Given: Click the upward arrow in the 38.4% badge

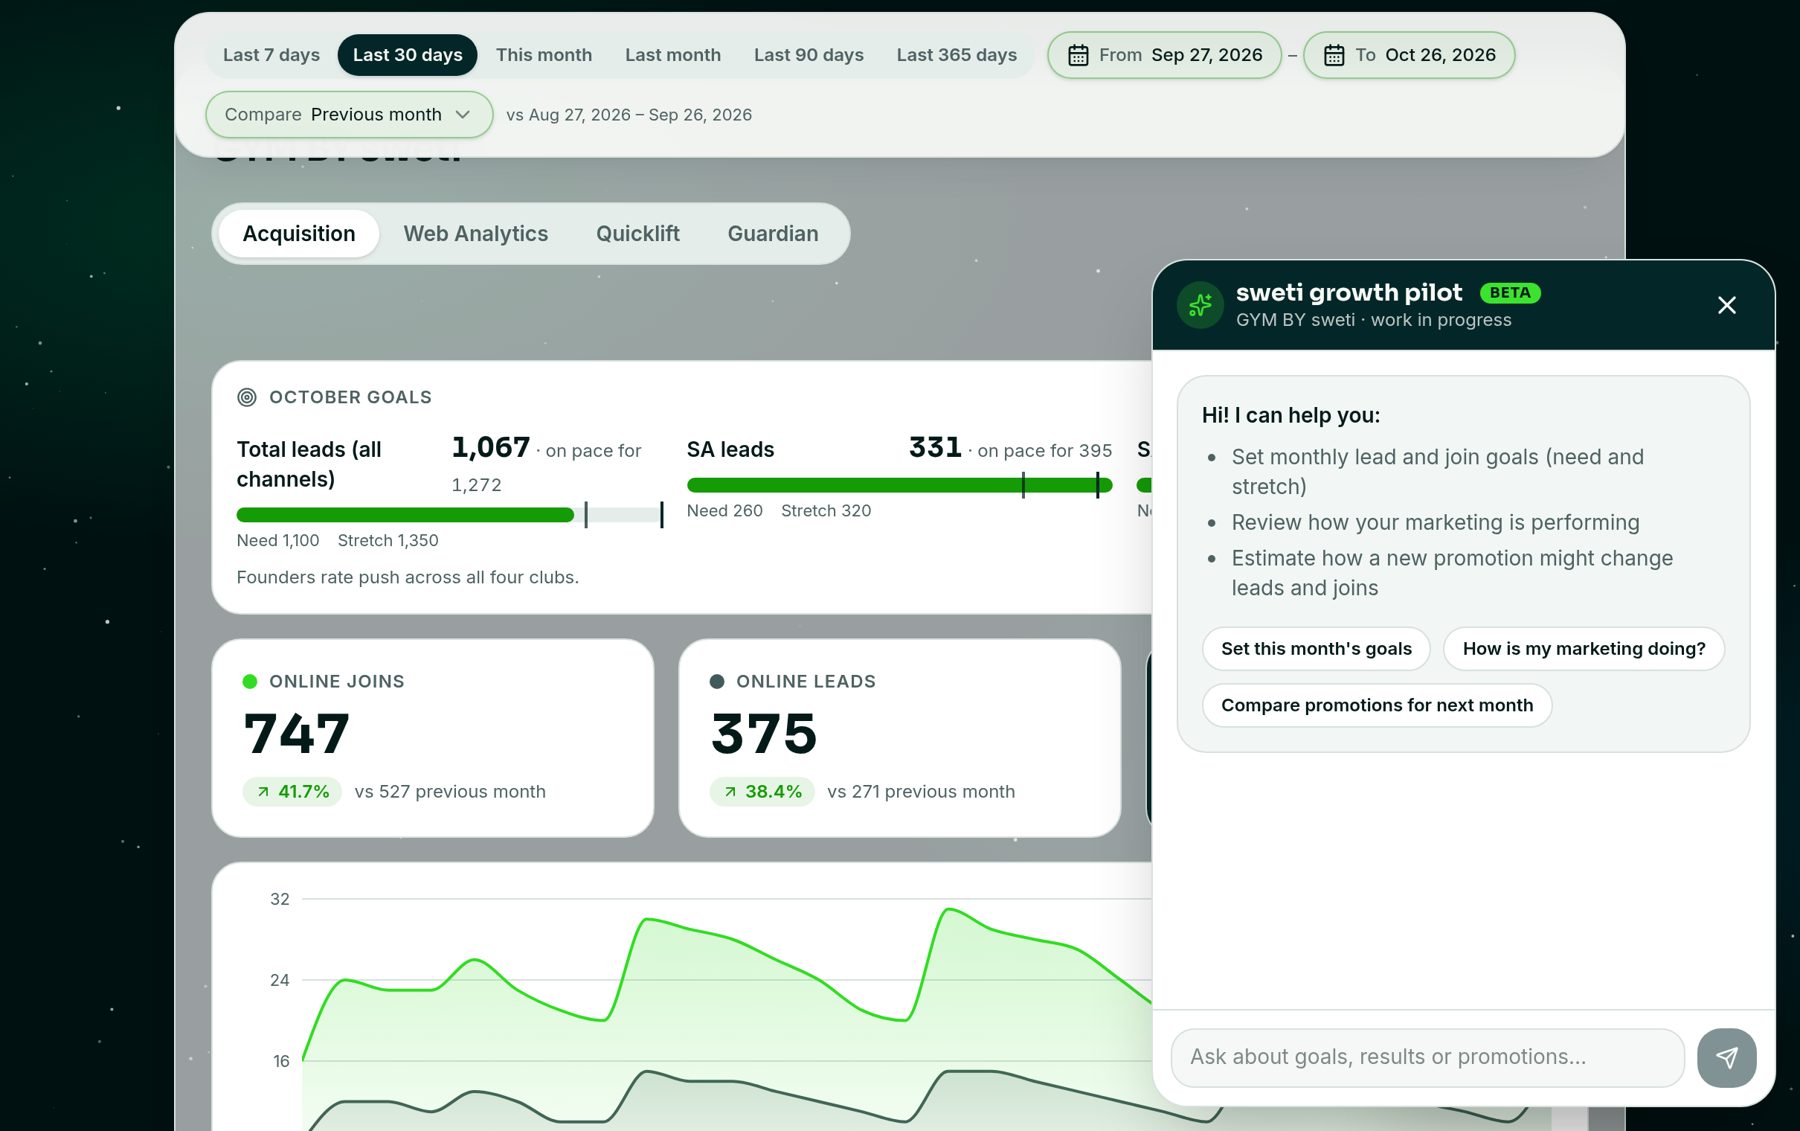Looking at the screenshot, I should click(730, 792).
